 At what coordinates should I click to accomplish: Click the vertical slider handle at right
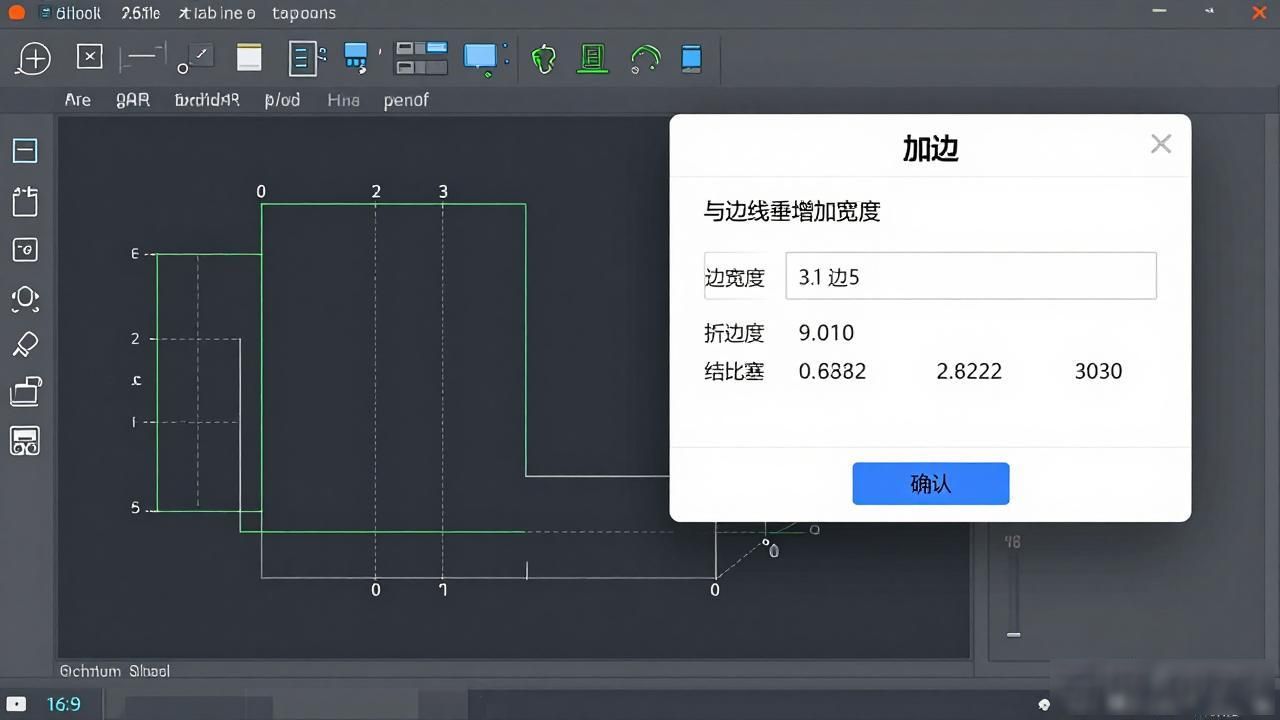(x=1014, y=634)
